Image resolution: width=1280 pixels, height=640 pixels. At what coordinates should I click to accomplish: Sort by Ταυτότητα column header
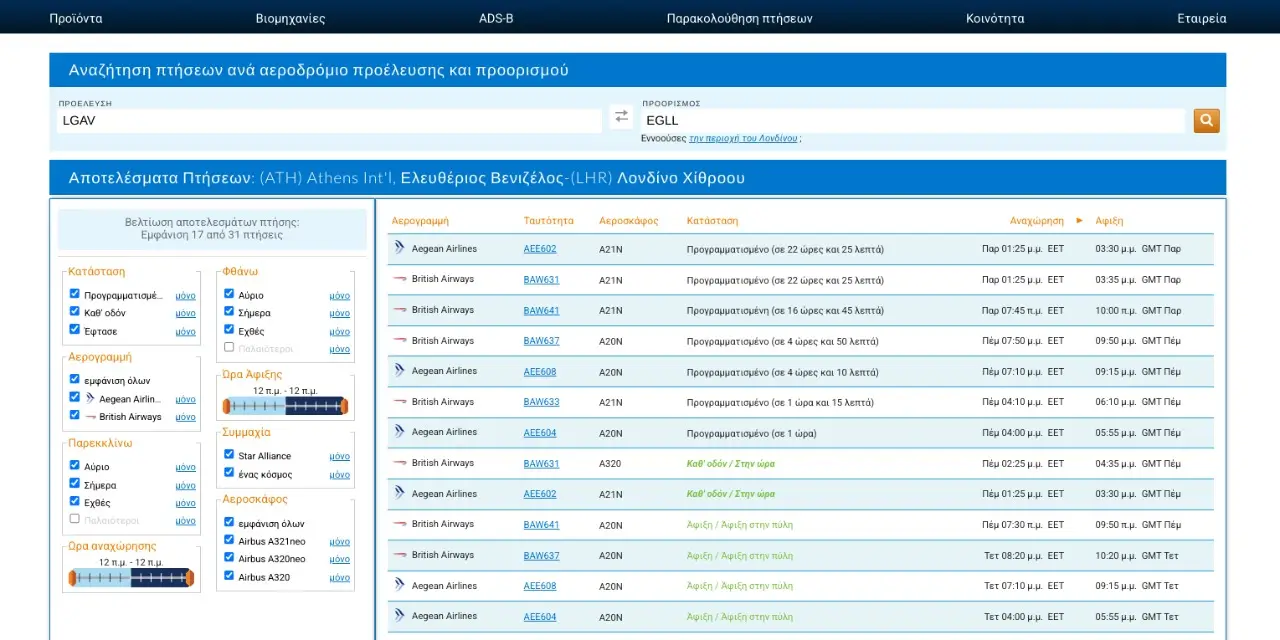click(548, 220)
